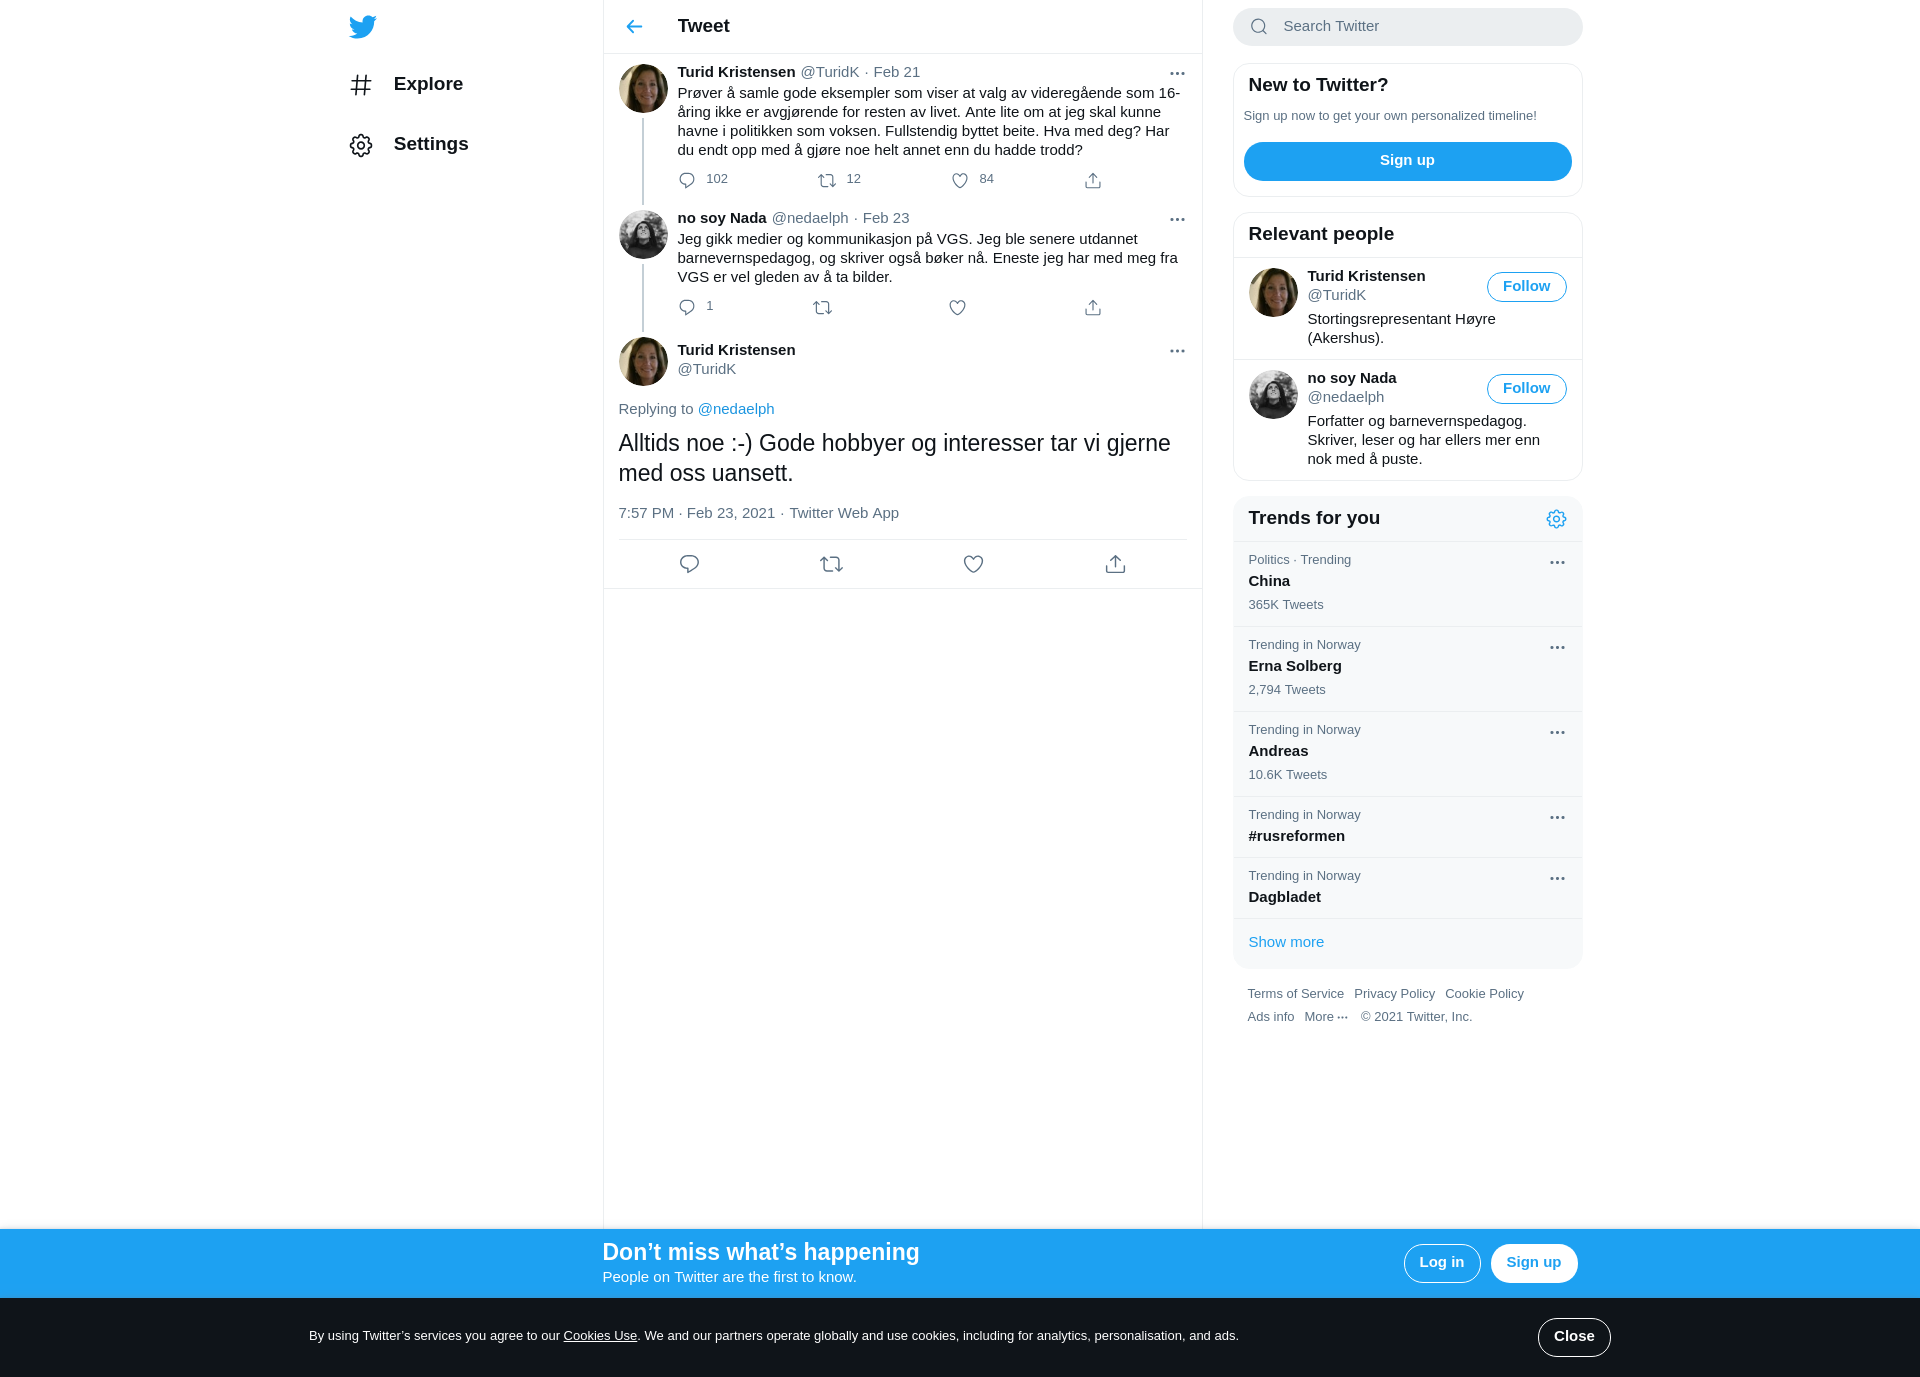Click Log in on the bottom banner

click(1441, 1263)
